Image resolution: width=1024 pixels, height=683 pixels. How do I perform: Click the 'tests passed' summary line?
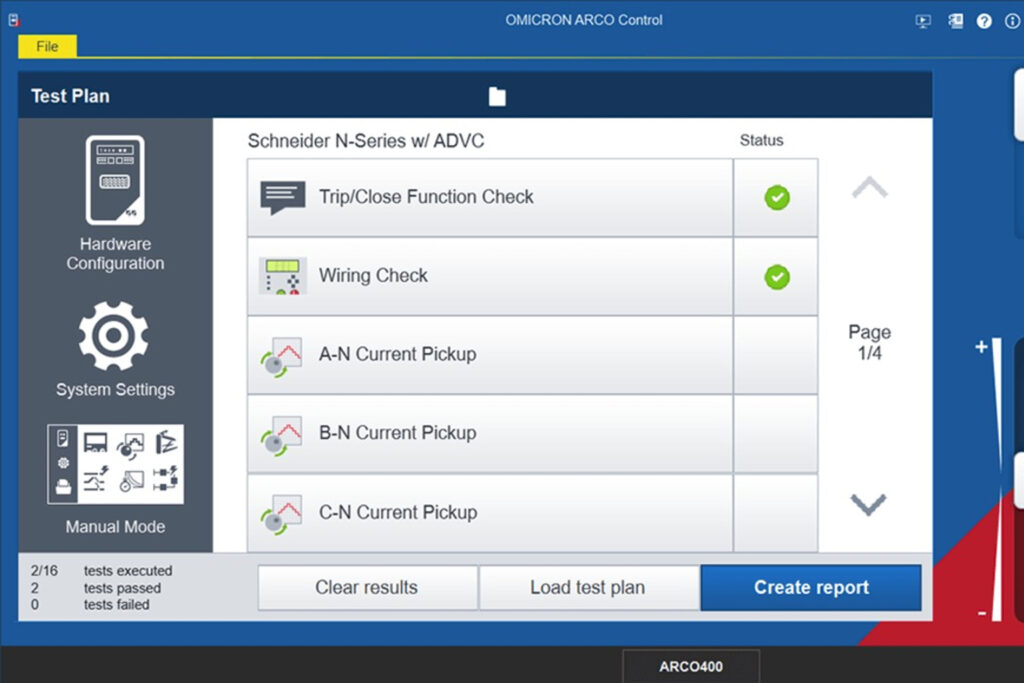tap(97, 588)
